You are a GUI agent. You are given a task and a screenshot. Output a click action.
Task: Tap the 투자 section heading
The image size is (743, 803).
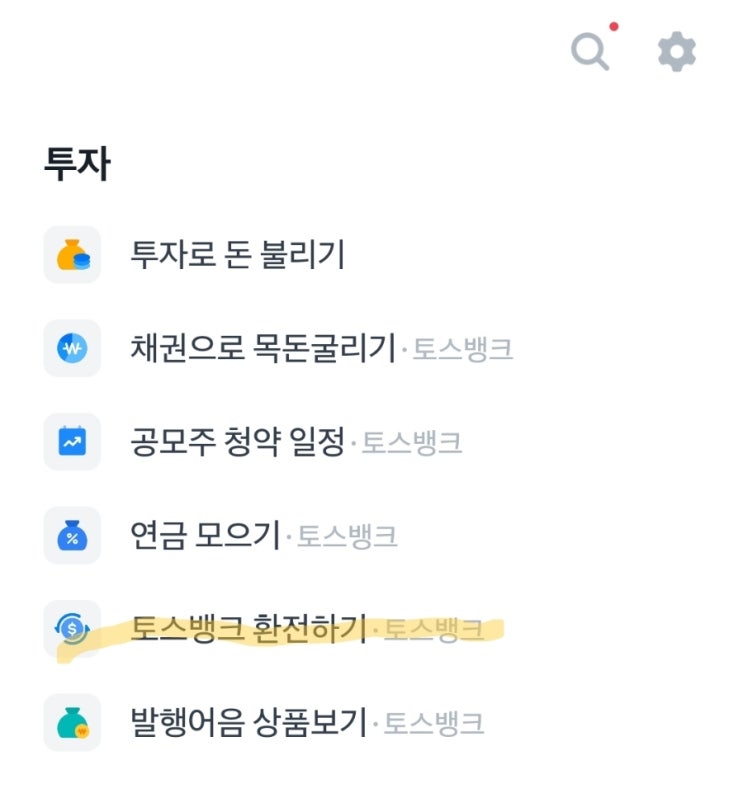pos(77,163)
